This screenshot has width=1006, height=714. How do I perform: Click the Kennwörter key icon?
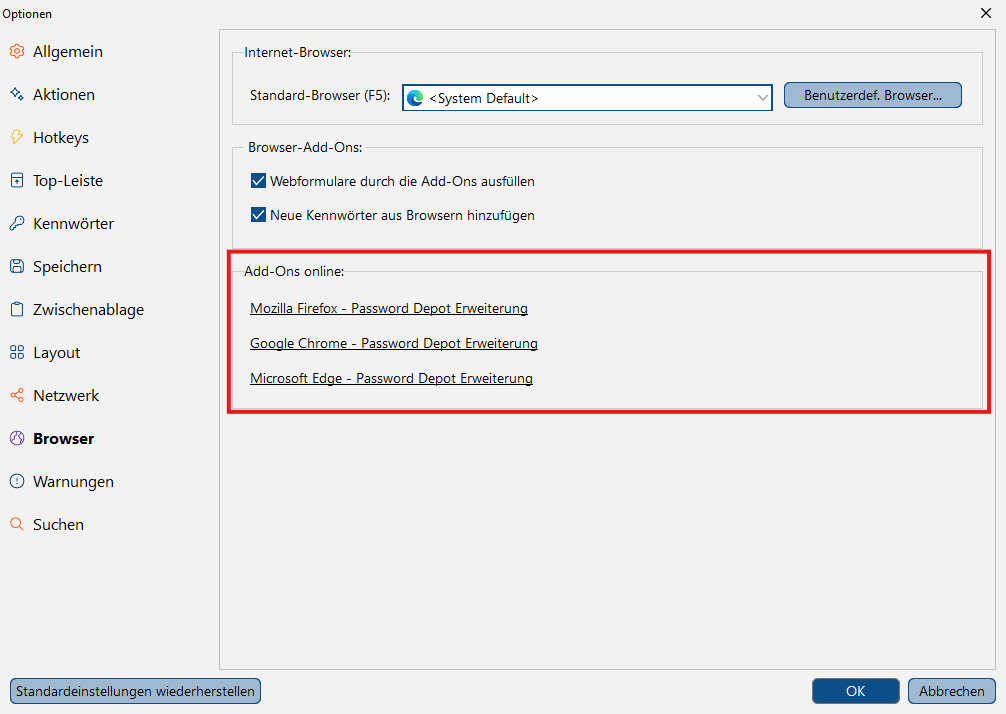(17, 223)
